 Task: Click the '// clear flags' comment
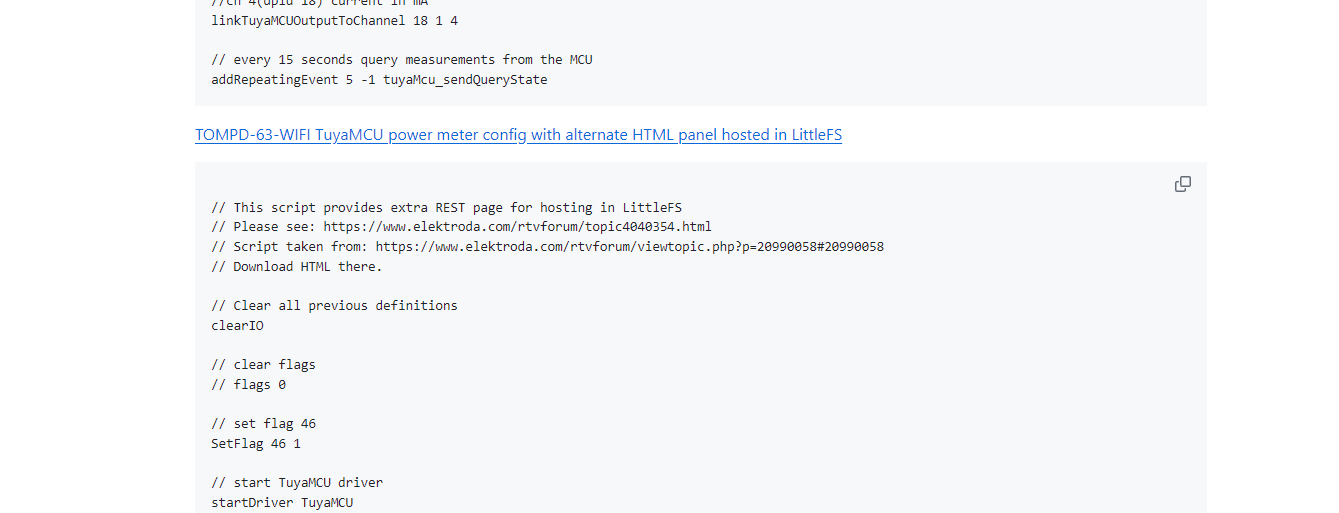coord(263,364)
